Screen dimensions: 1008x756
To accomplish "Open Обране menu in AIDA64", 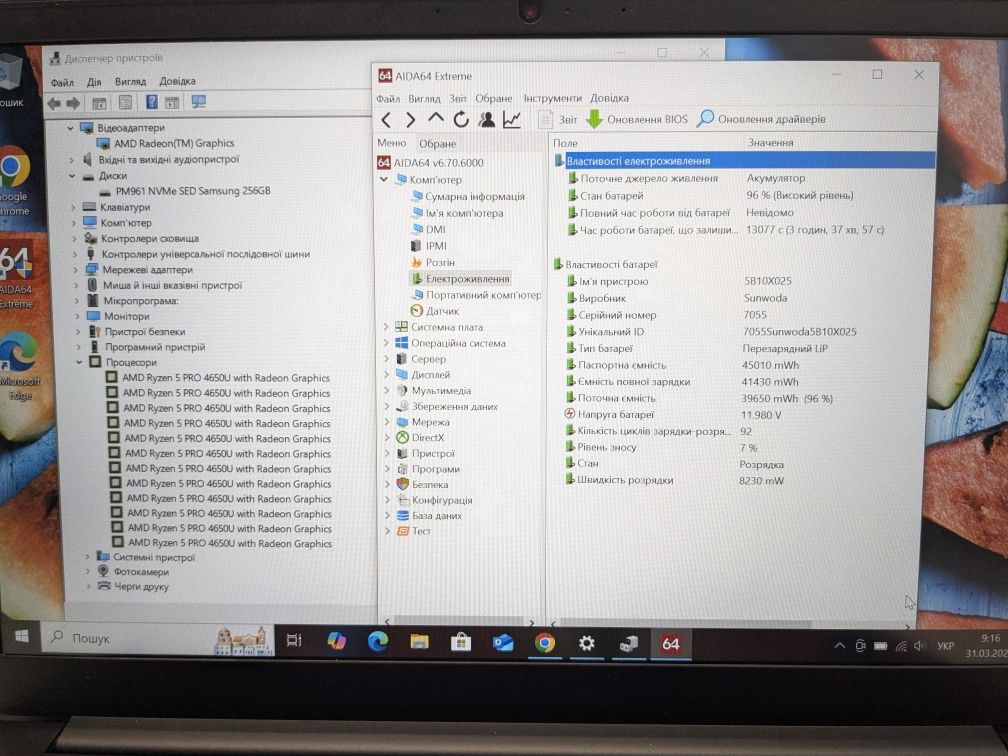I will [x=494, y=98].
